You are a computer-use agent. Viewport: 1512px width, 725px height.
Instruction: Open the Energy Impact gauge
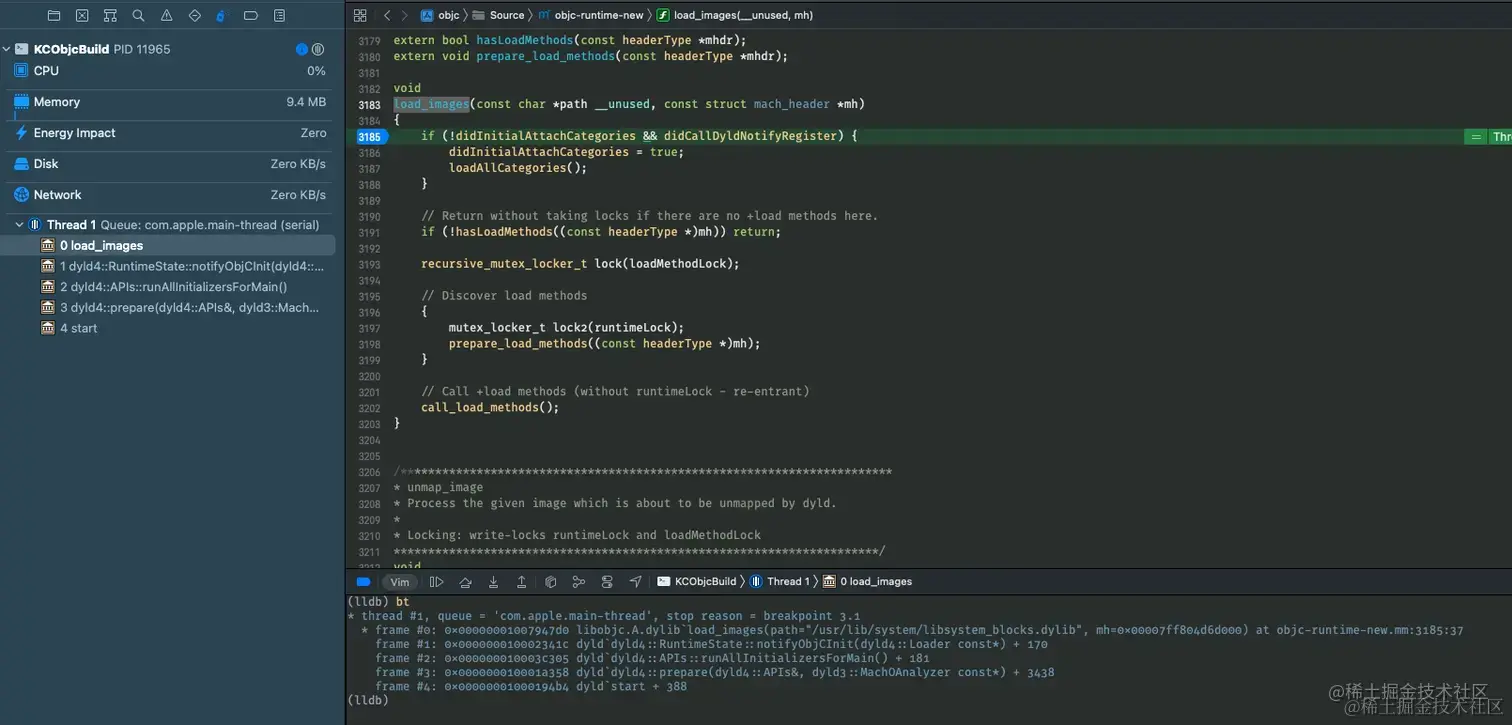(x=168, y=133)
